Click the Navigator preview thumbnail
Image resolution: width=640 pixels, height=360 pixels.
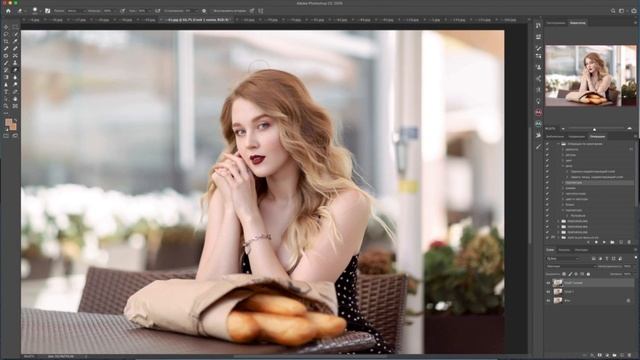[x=591, y=76]
